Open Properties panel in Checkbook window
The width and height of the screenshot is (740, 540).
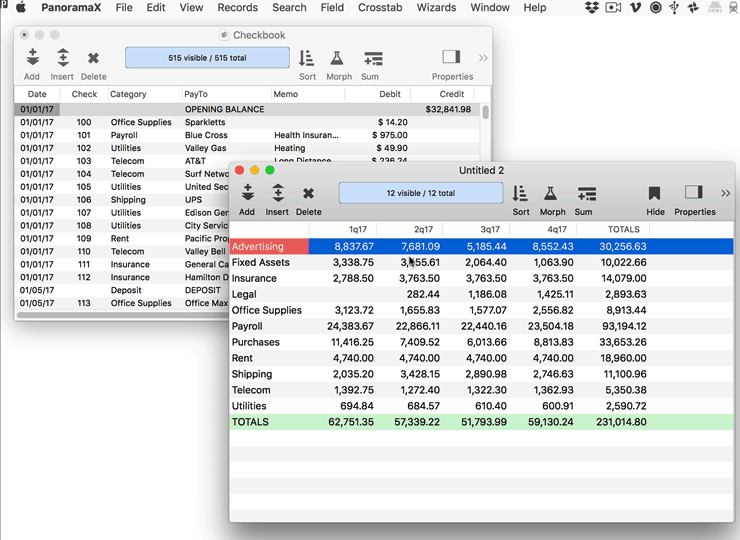451,57
